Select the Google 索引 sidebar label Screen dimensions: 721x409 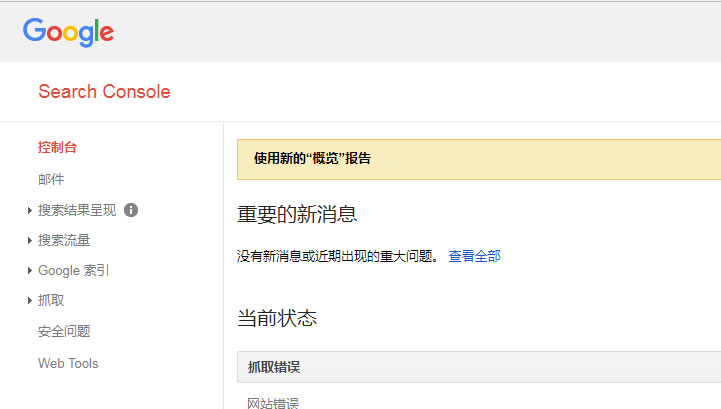73,270
